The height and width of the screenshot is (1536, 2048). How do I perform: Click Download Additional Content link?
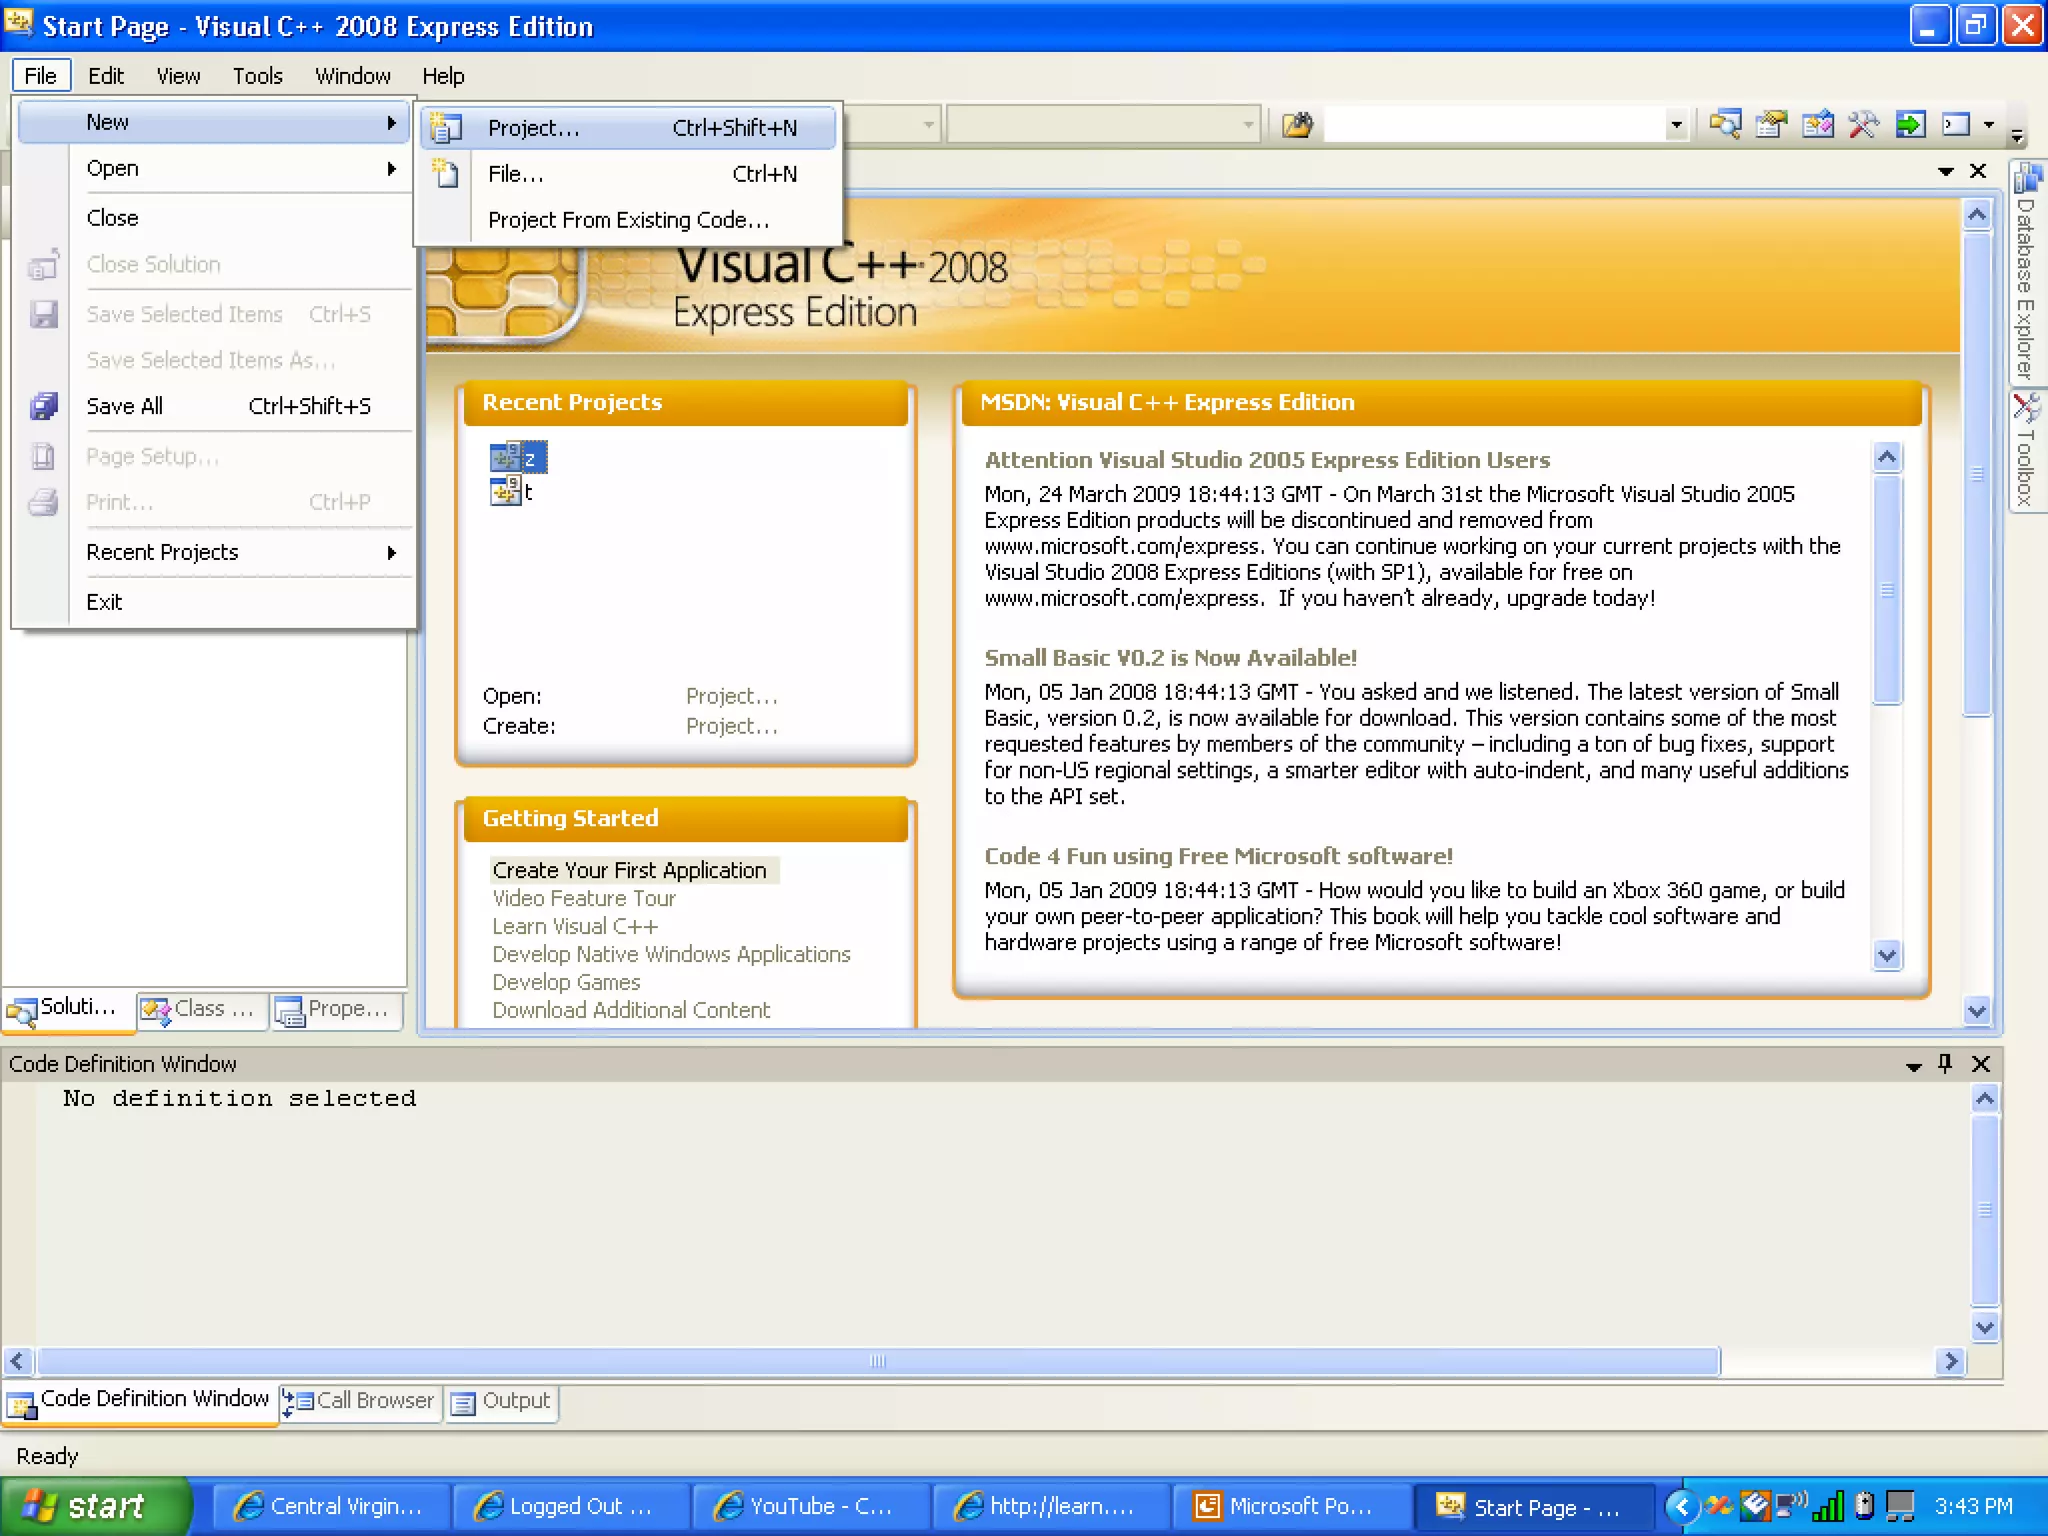click(x=631, y=1010)
